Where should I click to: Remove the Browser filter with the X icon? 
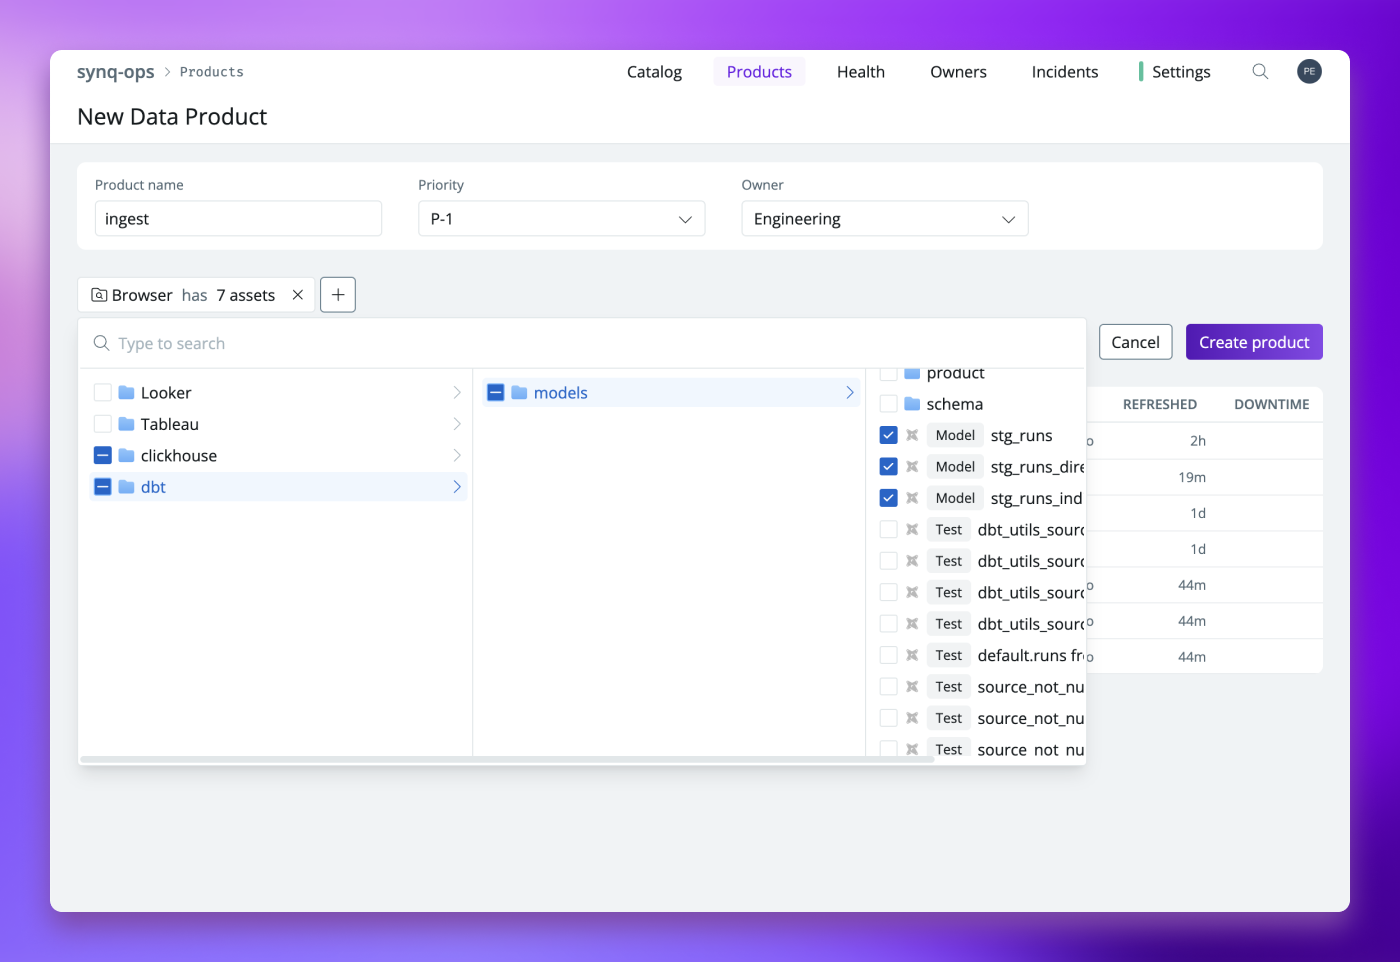pyautogui.click(x=298, y=295)
